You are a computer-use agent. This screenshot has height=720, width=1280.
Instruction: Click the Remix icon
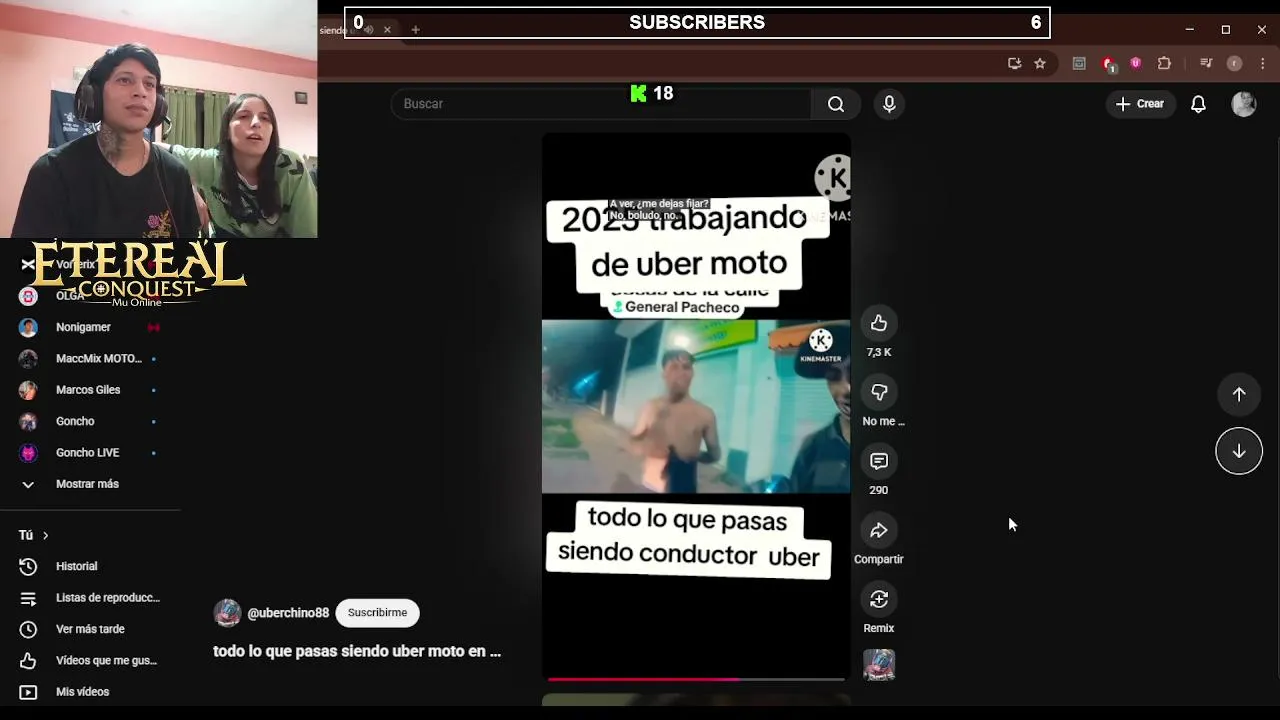[x=879, y=599]
